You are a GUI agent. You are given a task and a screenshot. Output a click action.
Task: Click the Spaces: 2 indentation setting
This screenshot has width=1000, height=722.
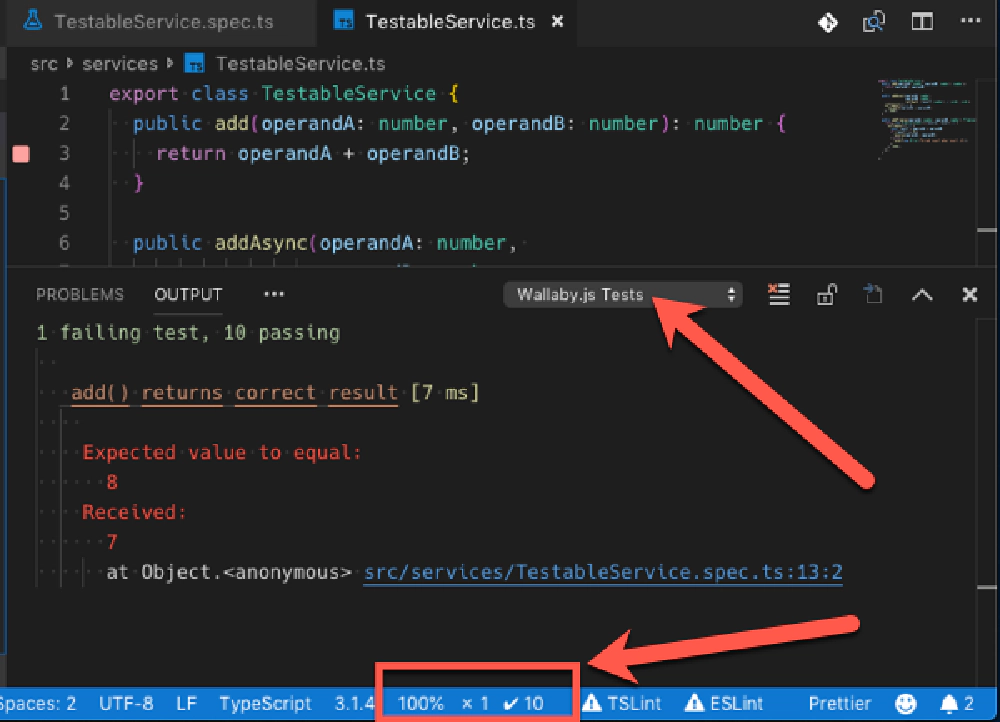coord(38,704)
